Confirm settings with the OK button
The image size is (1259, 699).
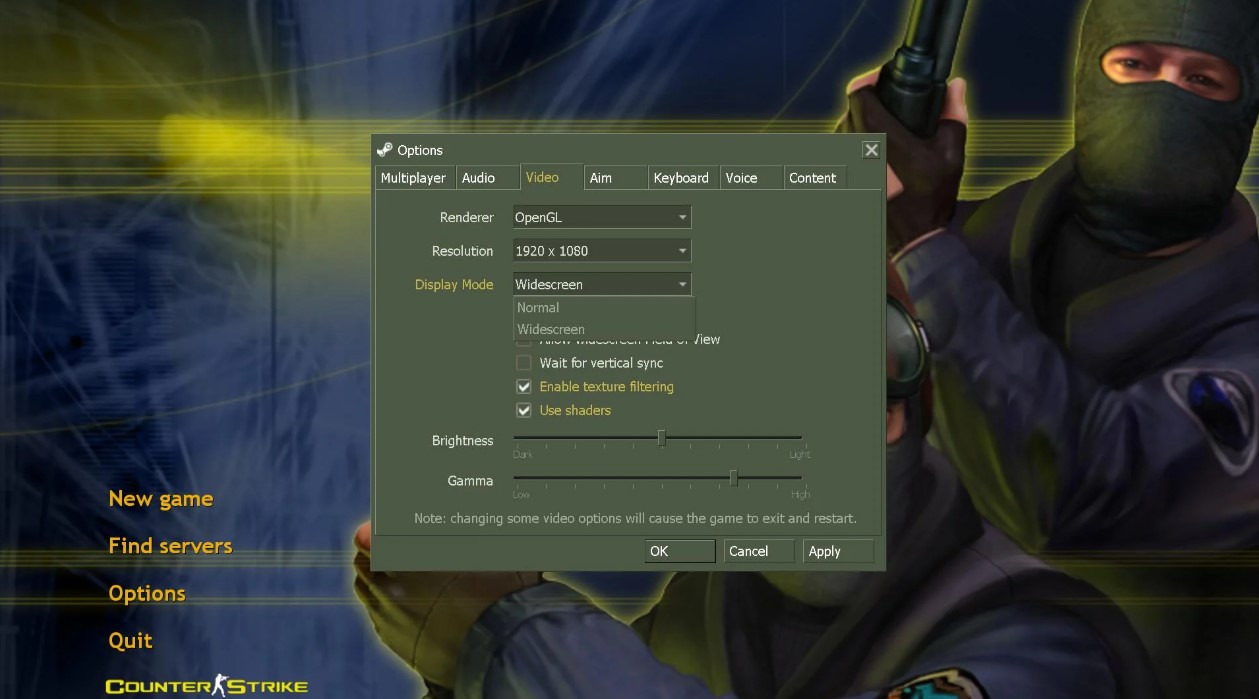(680, 551)
